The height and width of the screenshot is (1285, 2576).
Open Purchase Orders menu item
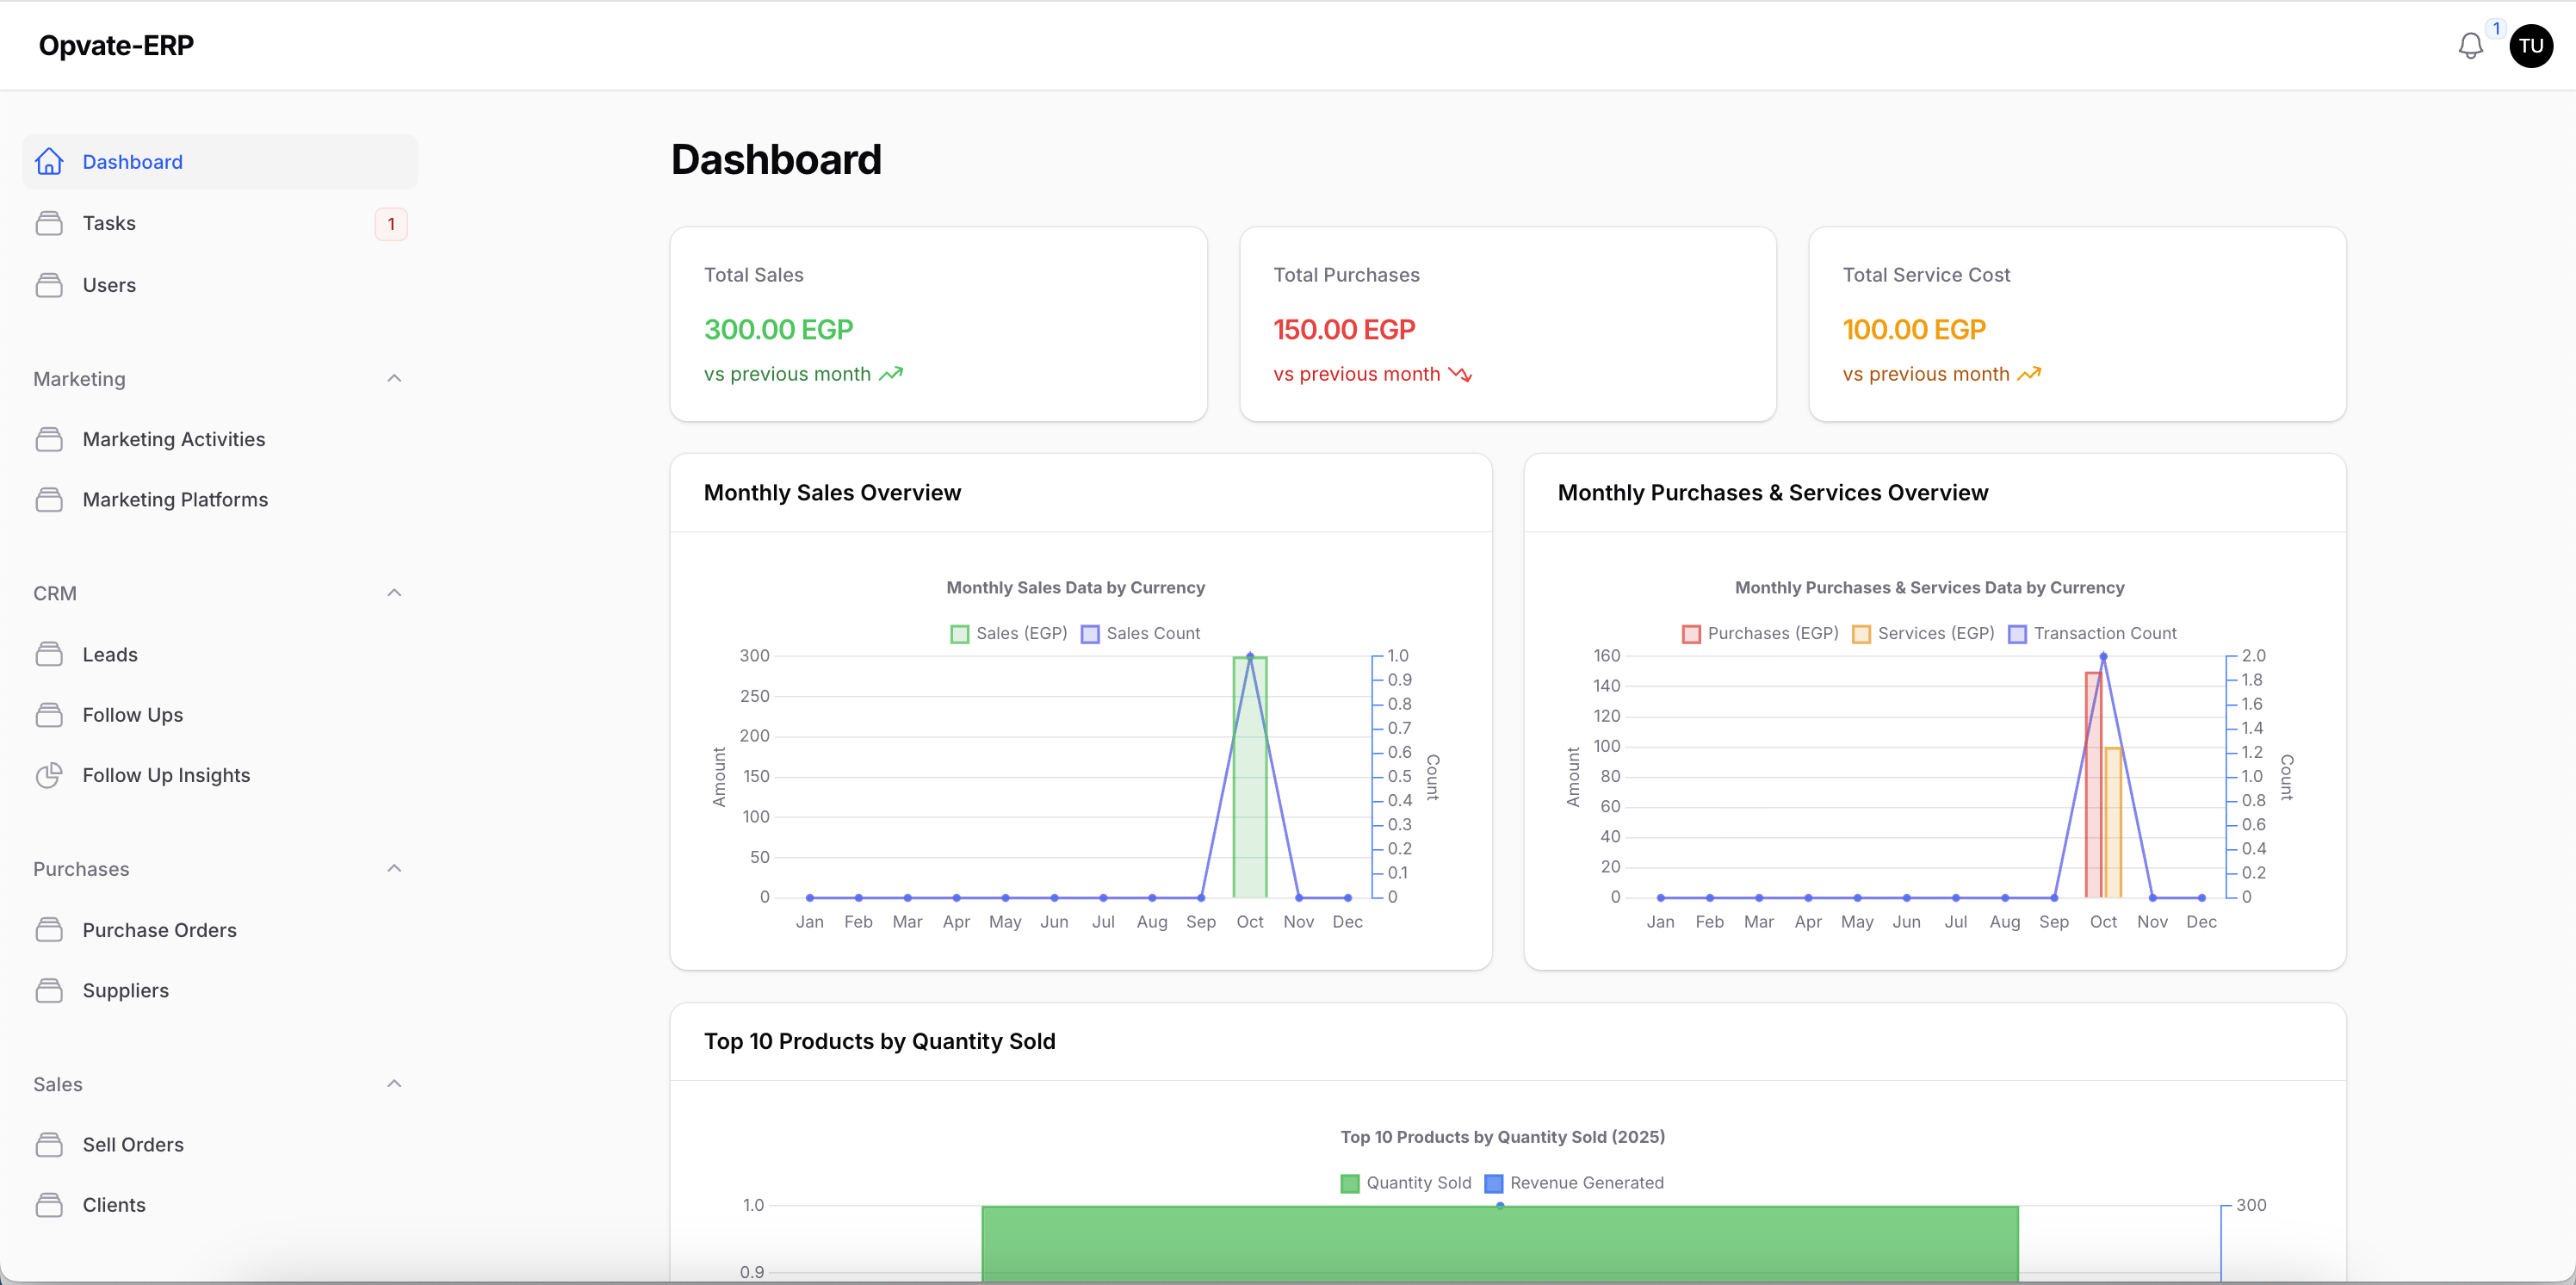click(160, 930)
